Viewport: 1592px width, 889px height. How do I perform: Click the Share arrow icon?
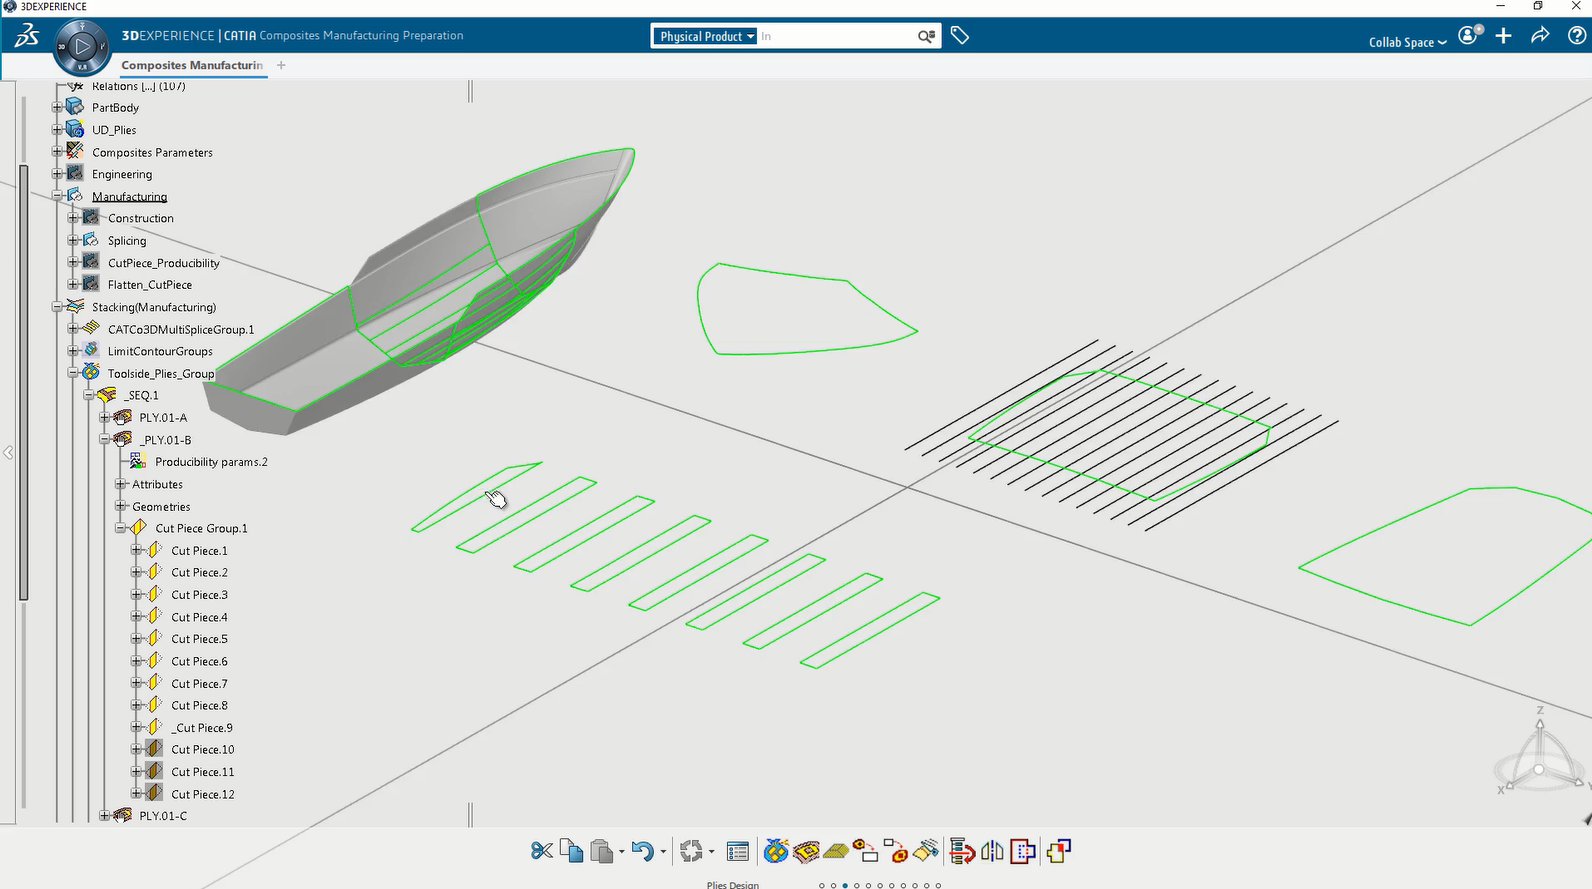[1540, 36]
